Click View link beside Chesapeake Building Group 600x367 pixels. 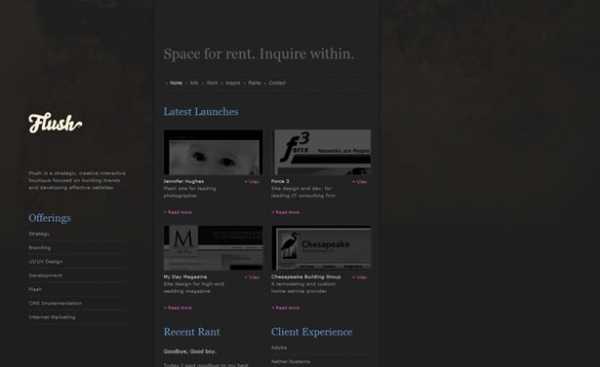[360, 277]
